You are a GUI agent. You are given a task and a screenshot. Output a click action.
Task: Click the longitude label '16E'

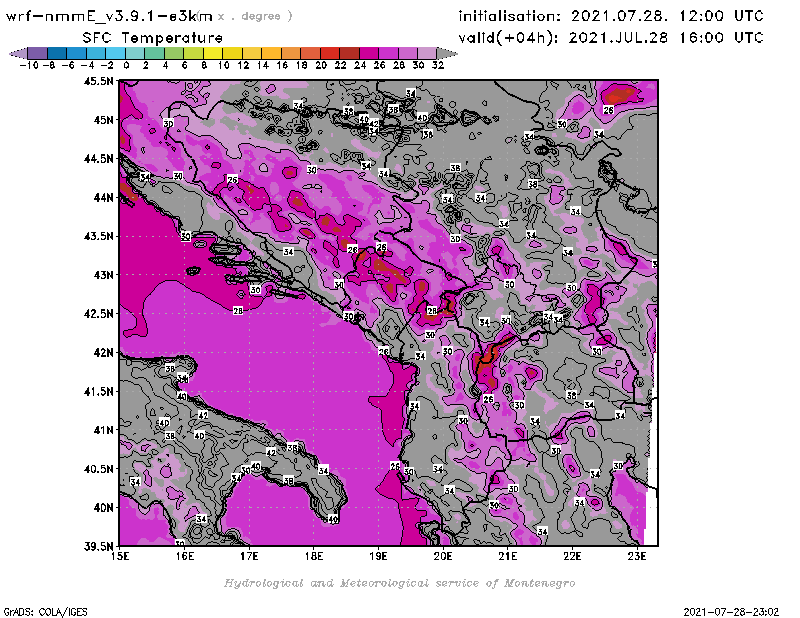coord(185,557)
